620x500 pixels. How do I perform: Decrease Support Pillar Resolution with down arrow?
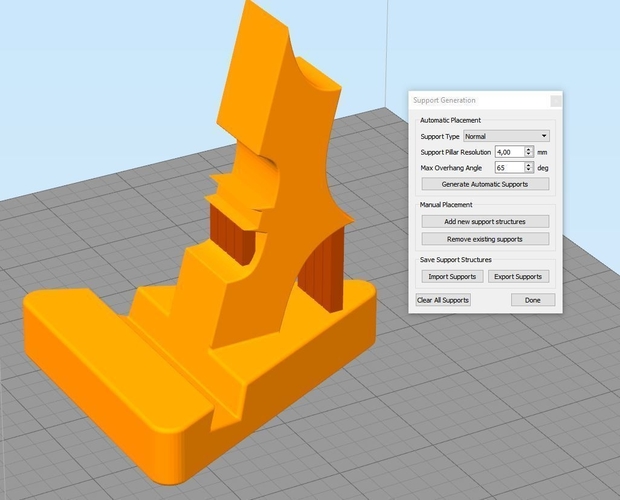point(529,155)
